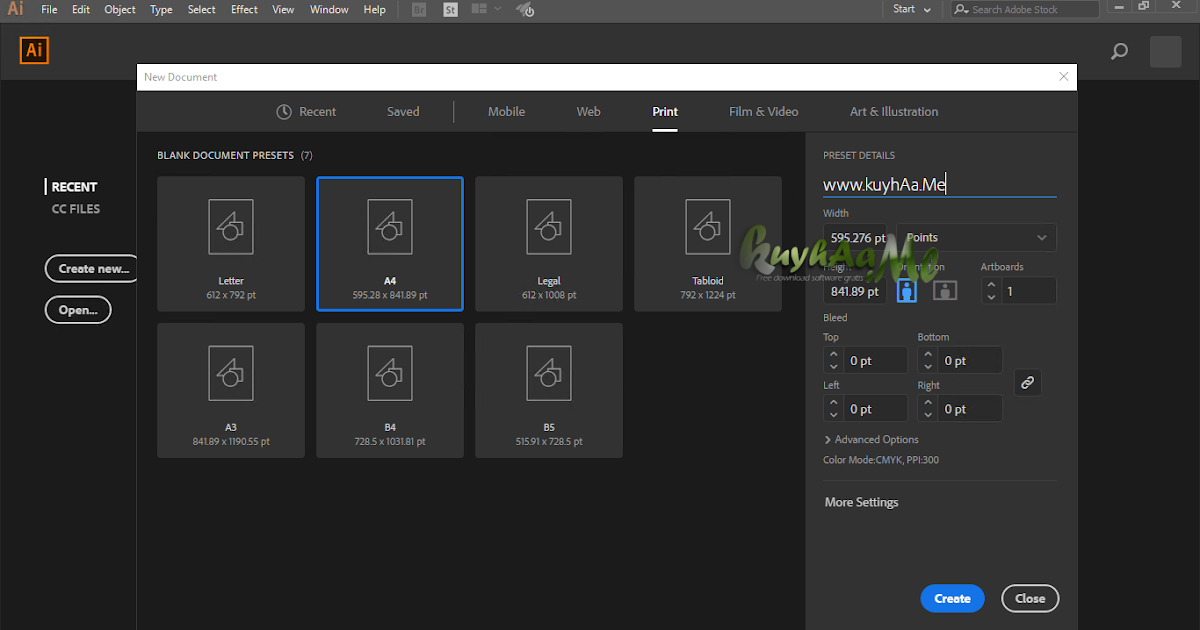
Task: Click the search magnifier icon on Start screen
Action: 1120,52
